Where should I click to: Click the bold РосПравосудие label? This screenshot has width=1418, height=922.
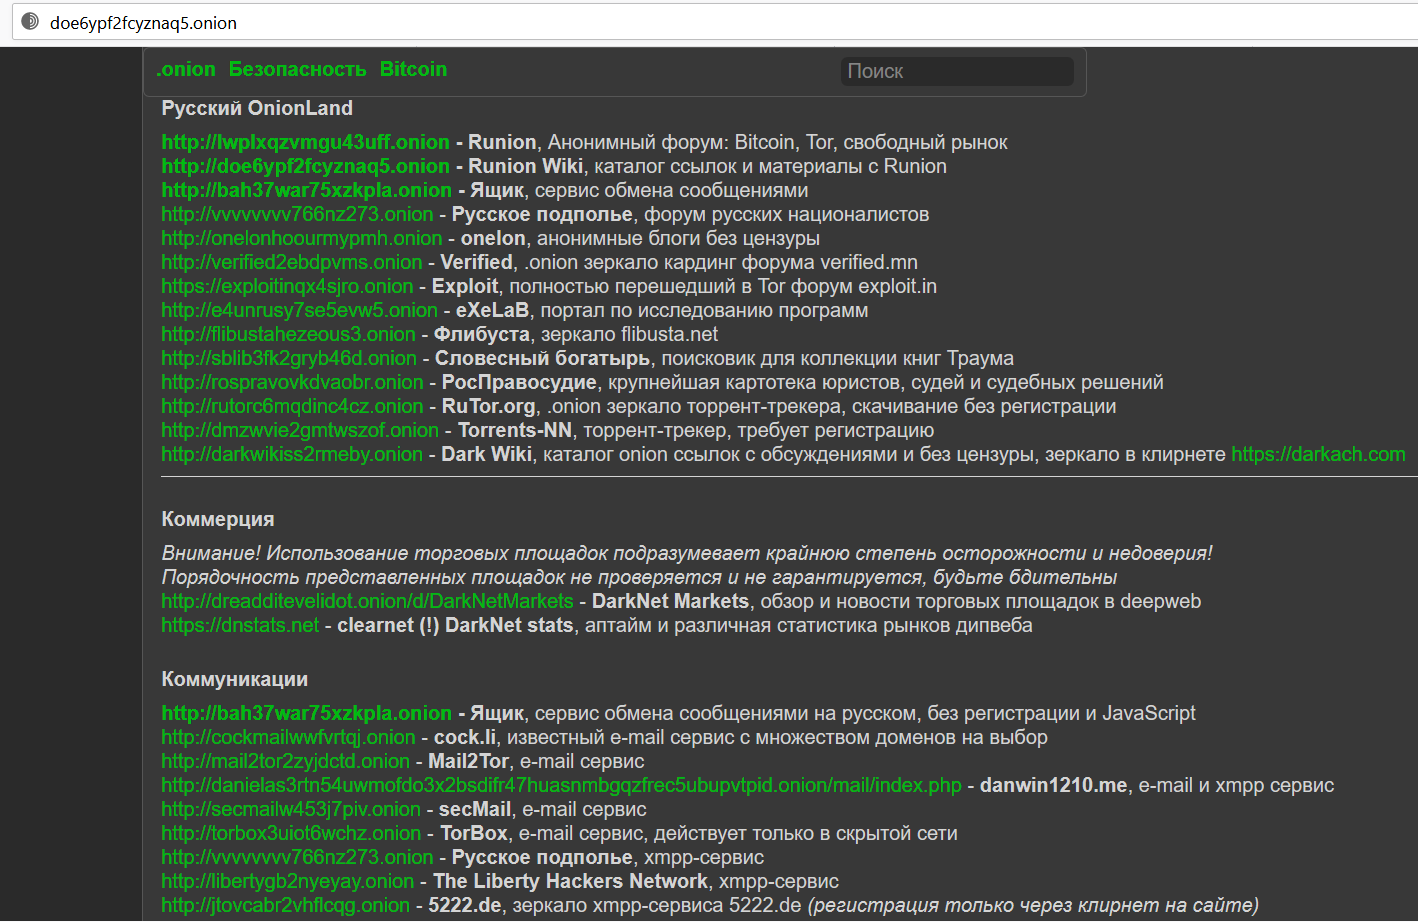(x=519, y=382)
